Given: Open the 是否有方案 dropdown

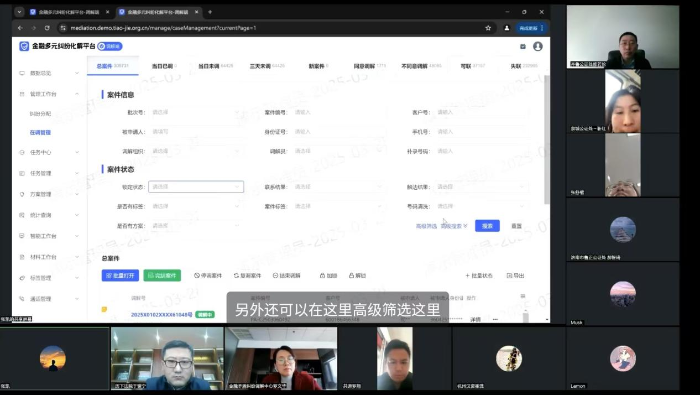Looking at the screenshot, I should [196, 226].
